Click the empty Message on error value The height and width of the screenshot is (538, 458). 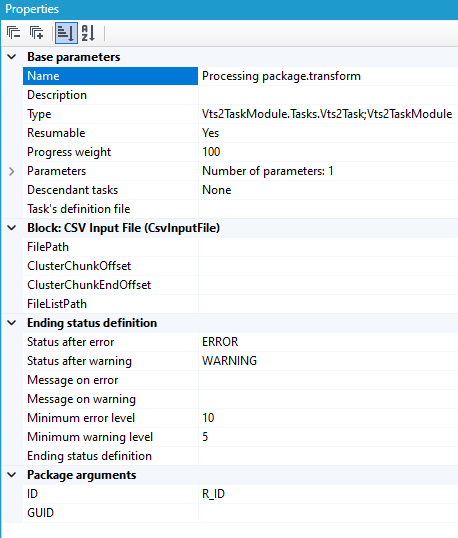(x=328, y=380)
